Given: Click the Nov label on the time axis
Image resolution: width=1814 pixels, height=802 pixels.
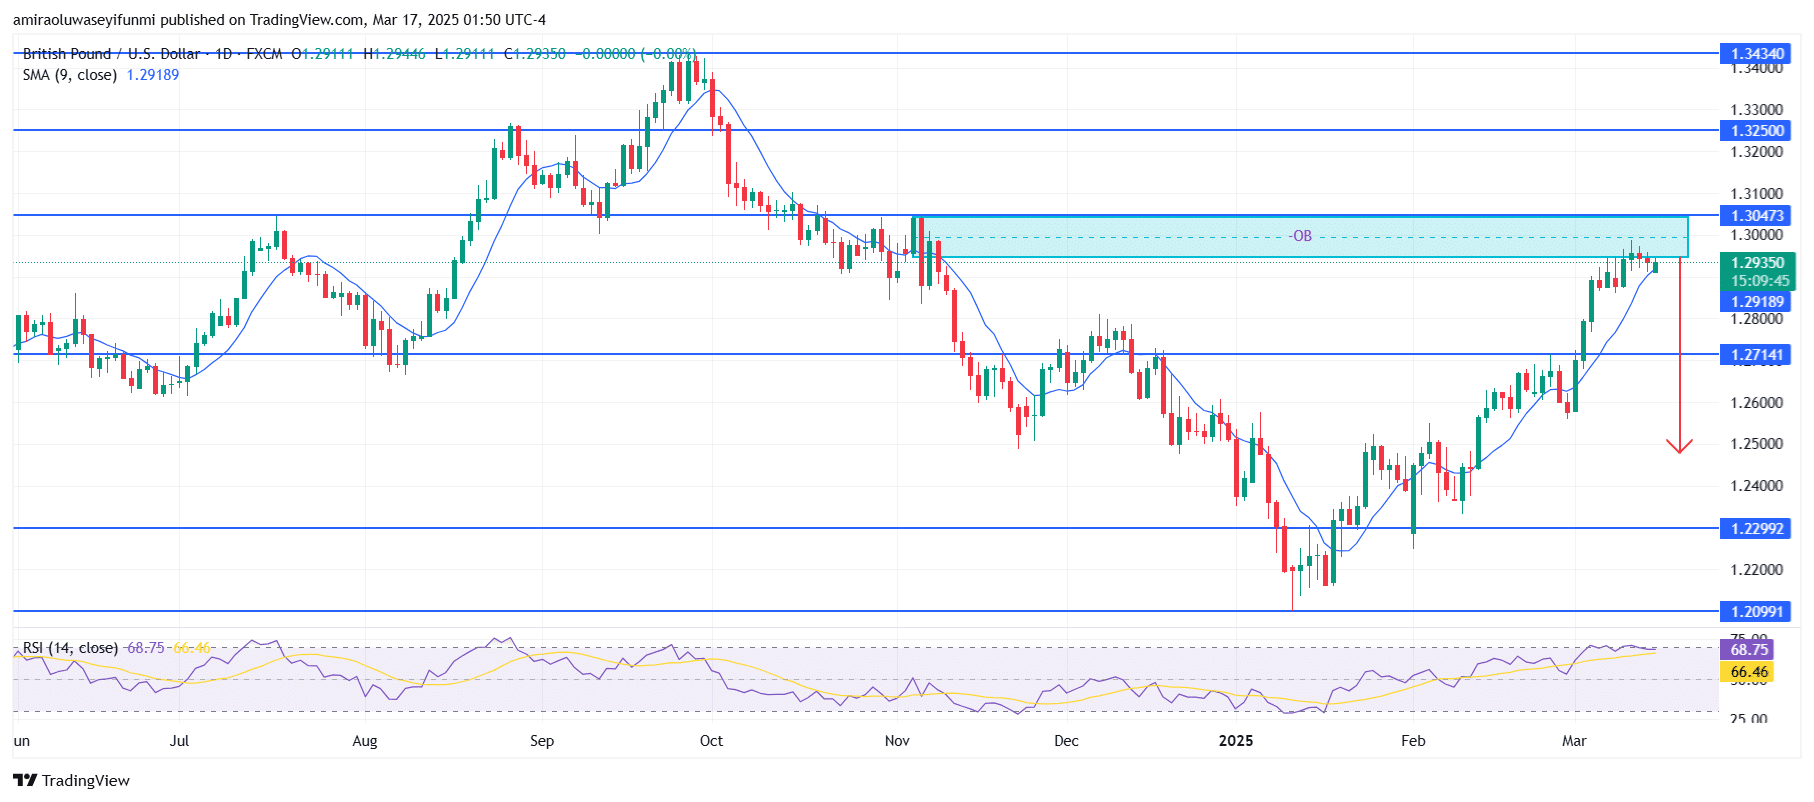Looking at the screenshot, I should [x=897, y=741].
